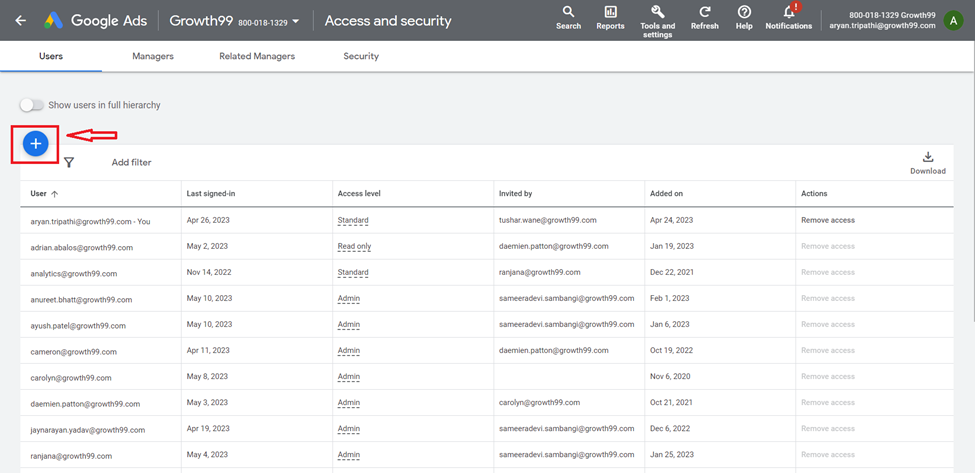975x473 pixels.
Task: Click Access and security page title
Action: point(388,21)
